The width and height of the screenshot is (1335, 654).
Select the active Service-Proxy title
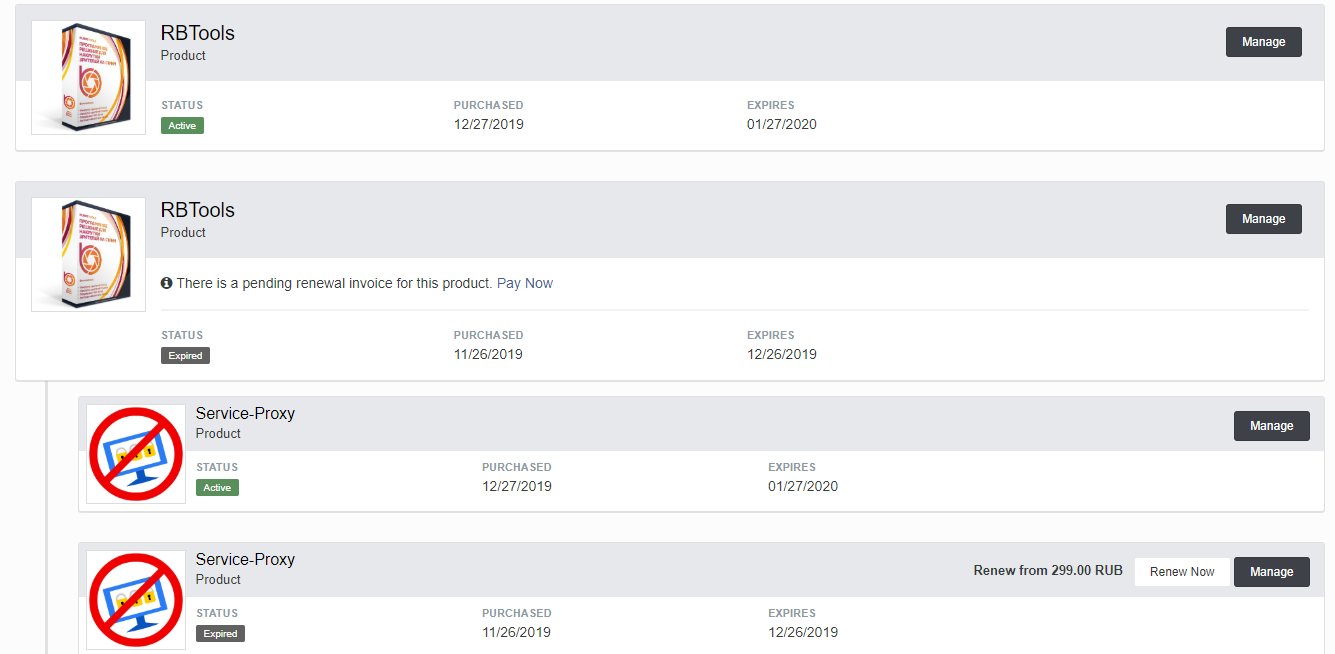click(245, 413)
